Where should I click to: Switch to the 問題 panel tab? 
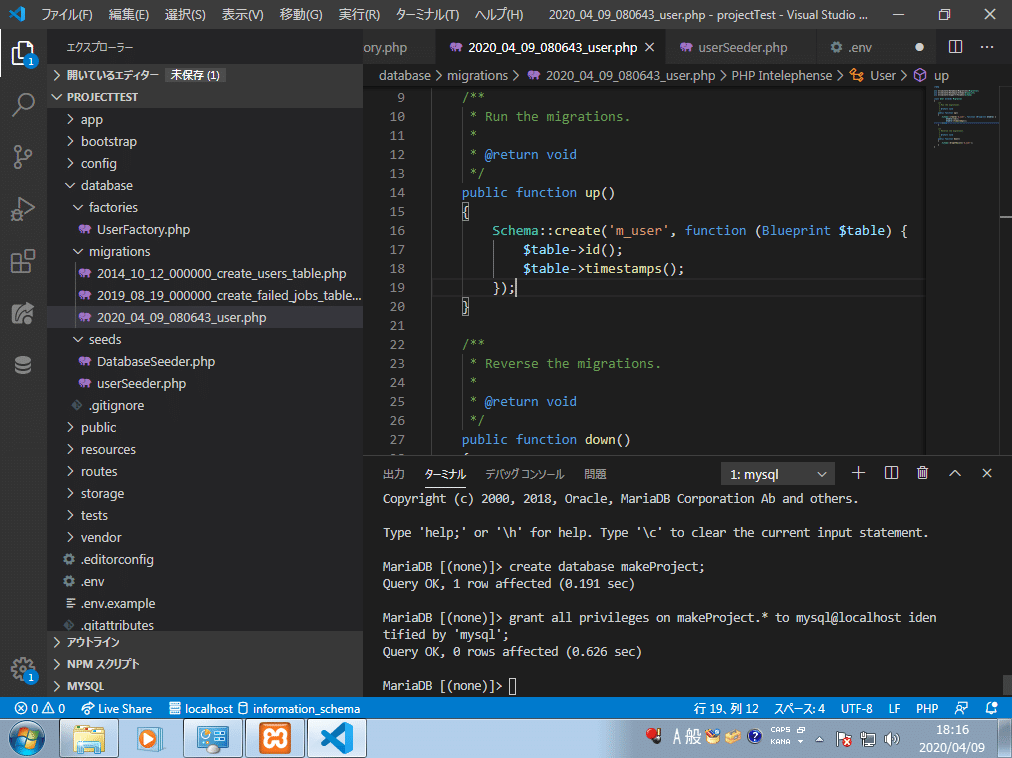click(x=595, y=474)
